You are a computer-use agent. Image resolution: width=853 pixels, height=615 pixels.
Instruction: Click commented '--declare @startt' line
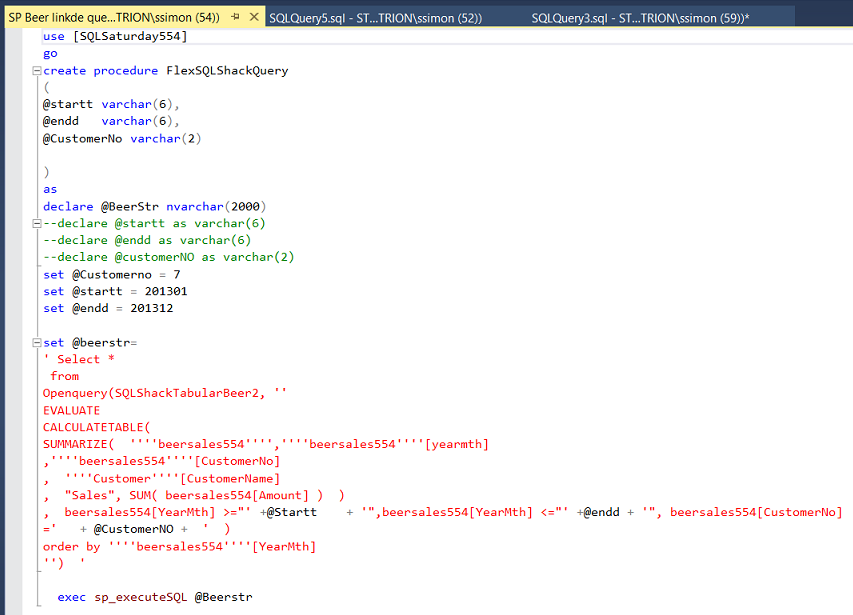point(154,223)
